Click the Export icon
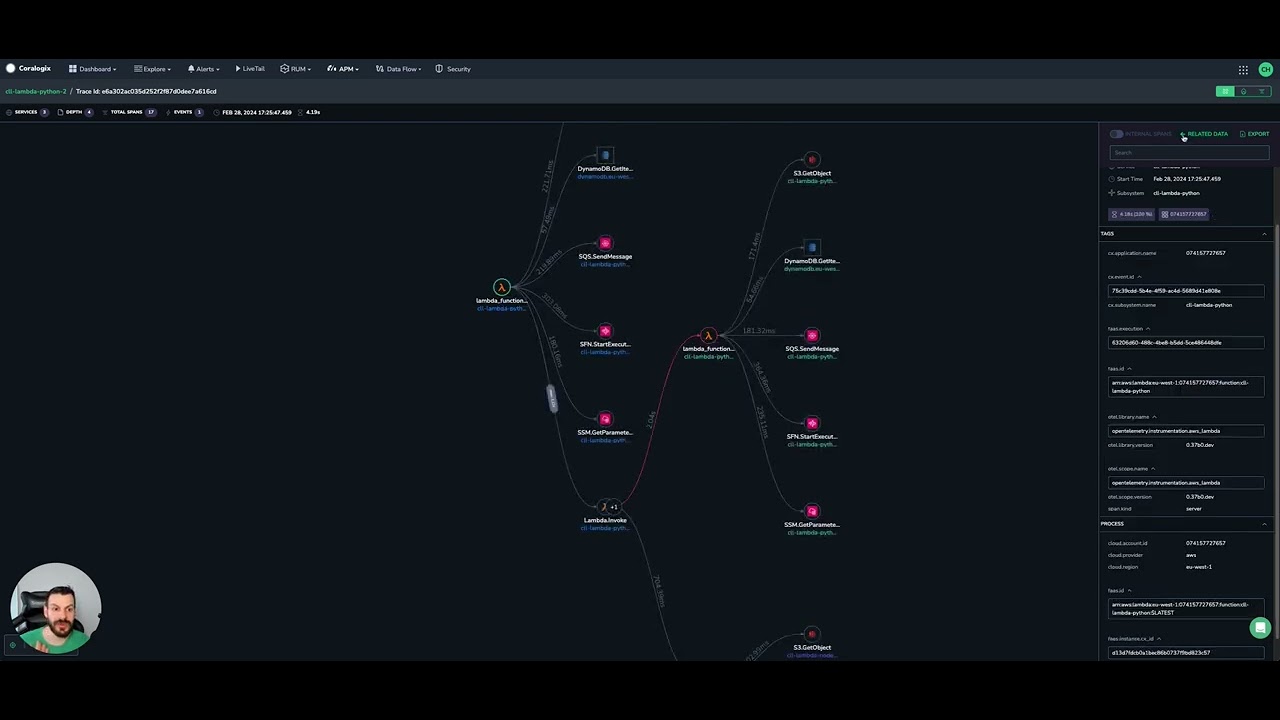Viewport: 1280px width, 720px height. point(1243,134)
